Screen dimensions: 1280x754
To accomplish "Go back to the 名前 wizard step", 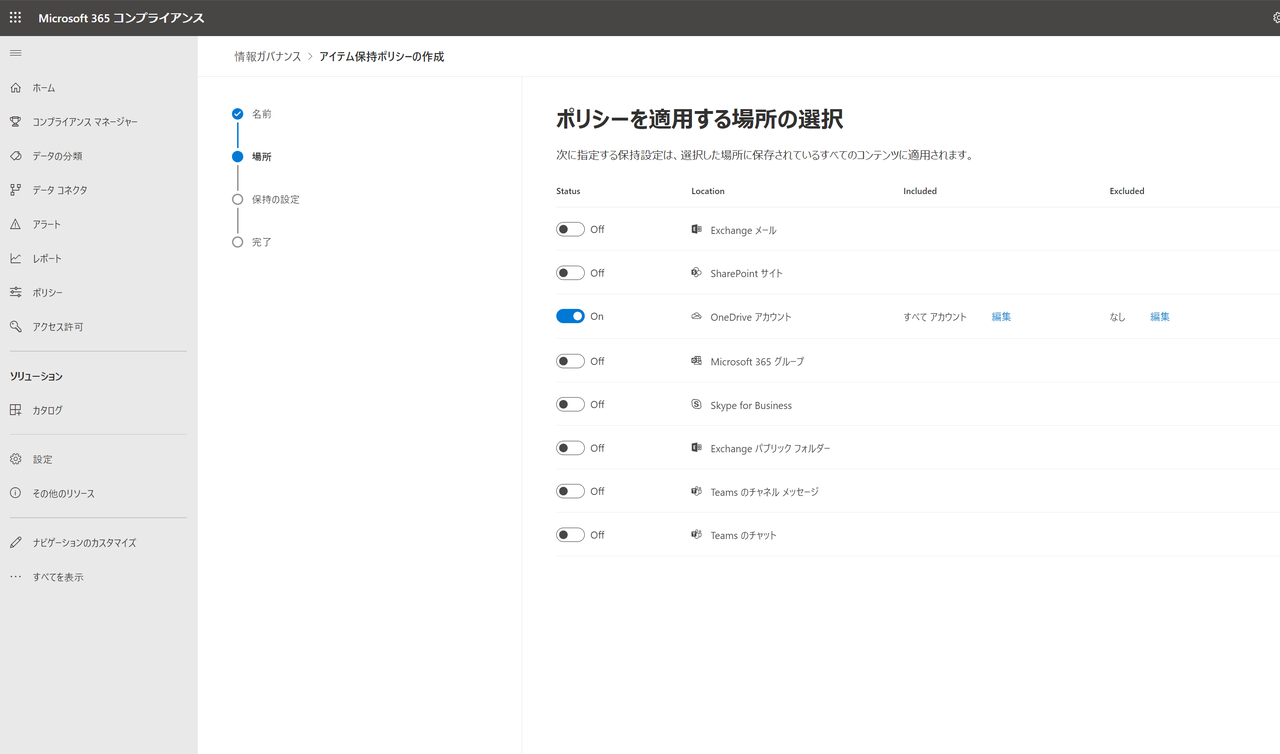I will tap(261, 114).
